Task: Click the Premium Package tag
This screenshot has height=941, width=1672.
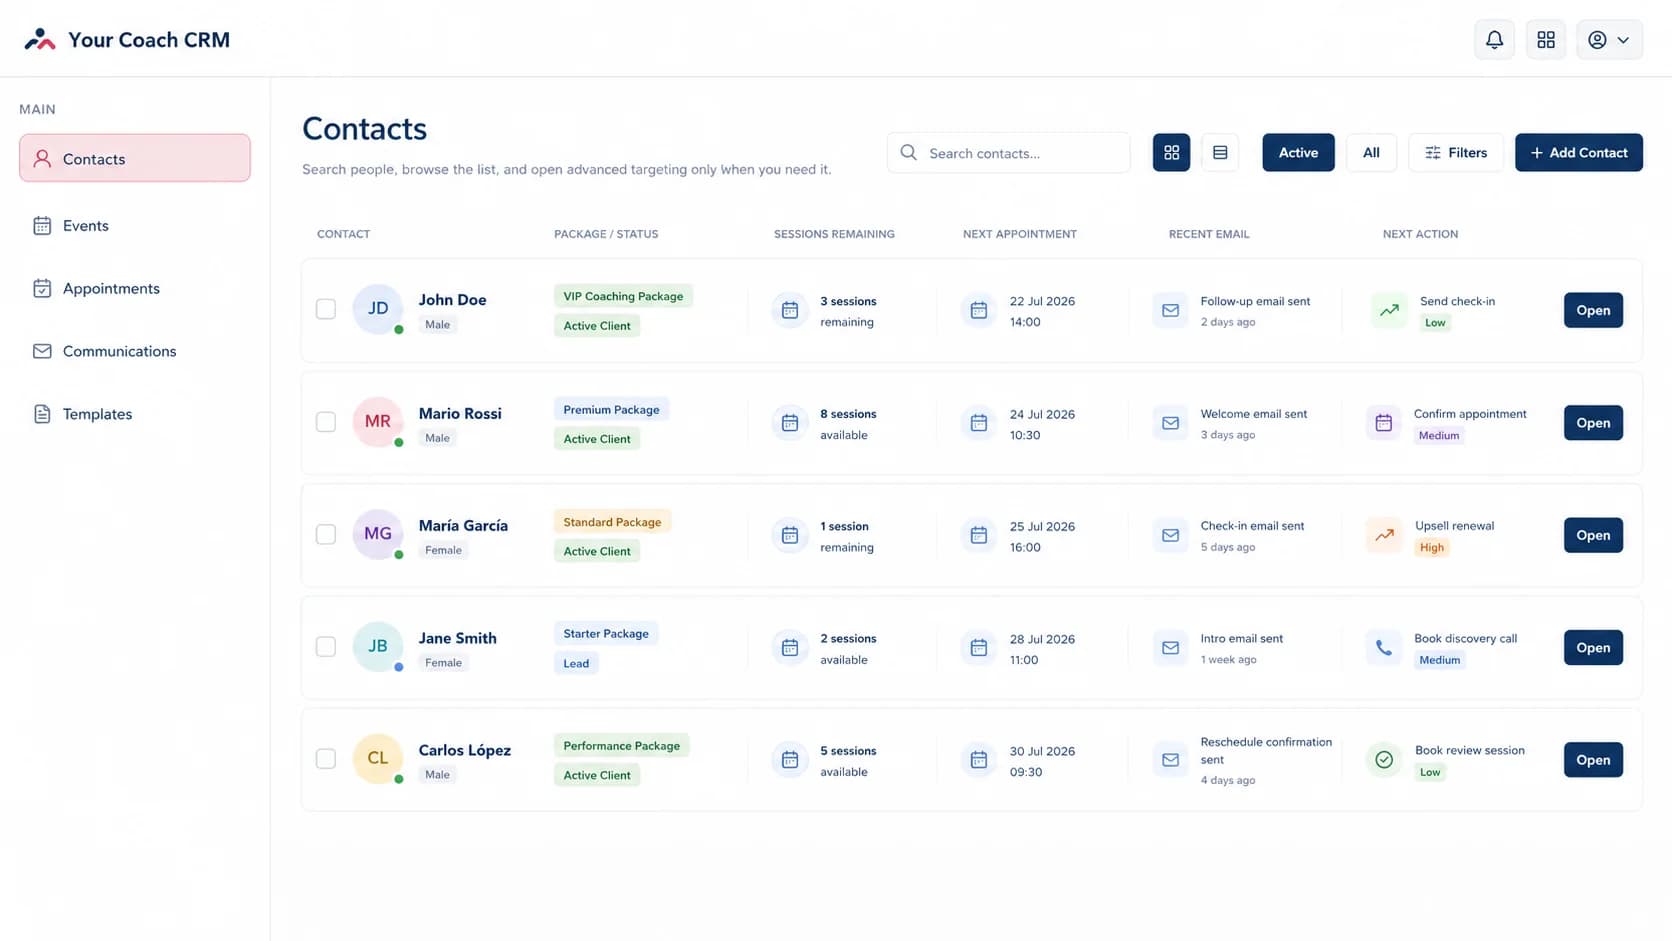Action: (611, 410)
